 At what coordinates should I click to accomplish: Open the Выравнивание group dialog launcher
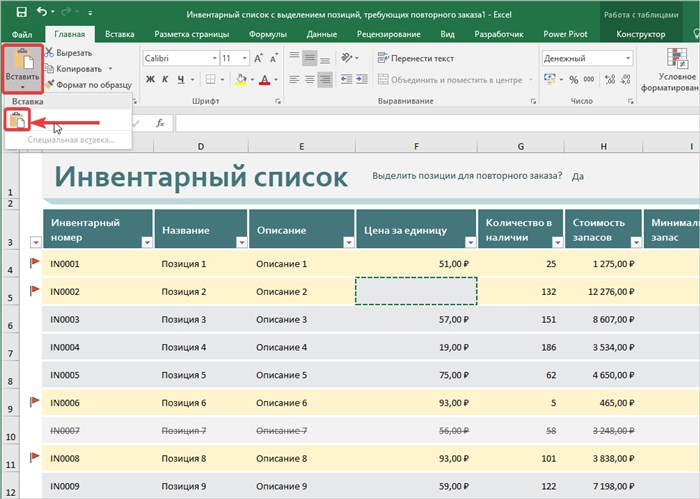[x=533, y=101]
